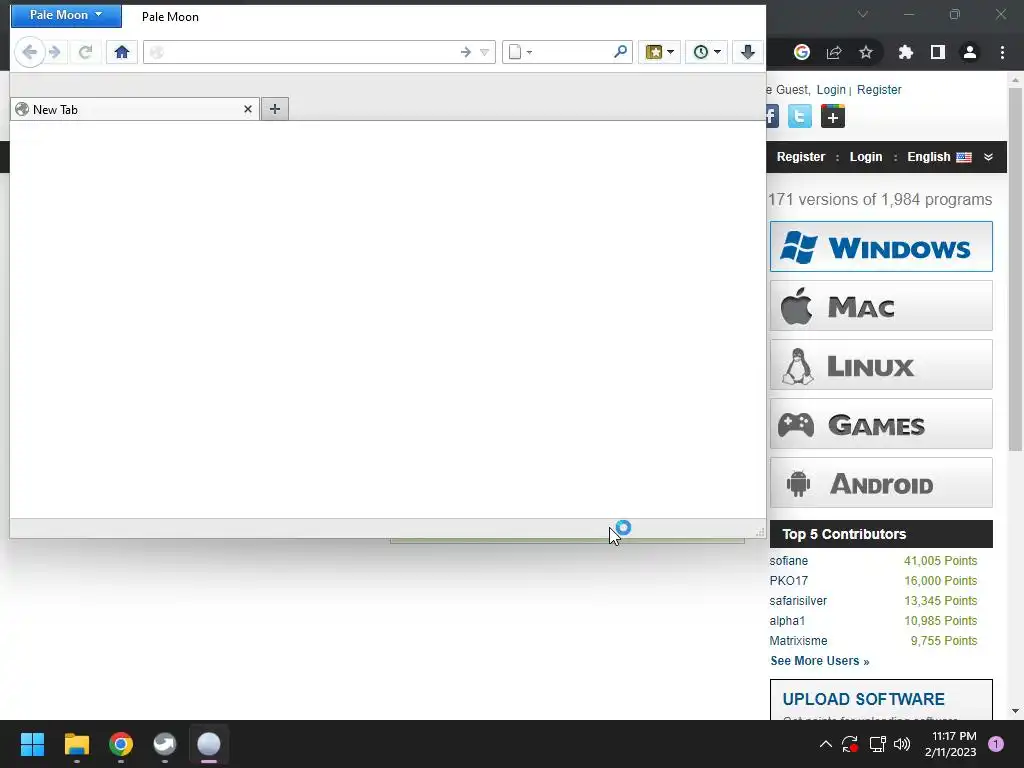This screenshot has height=768, width=1024.
Task: Select English language option
Action: coord(939,157)
